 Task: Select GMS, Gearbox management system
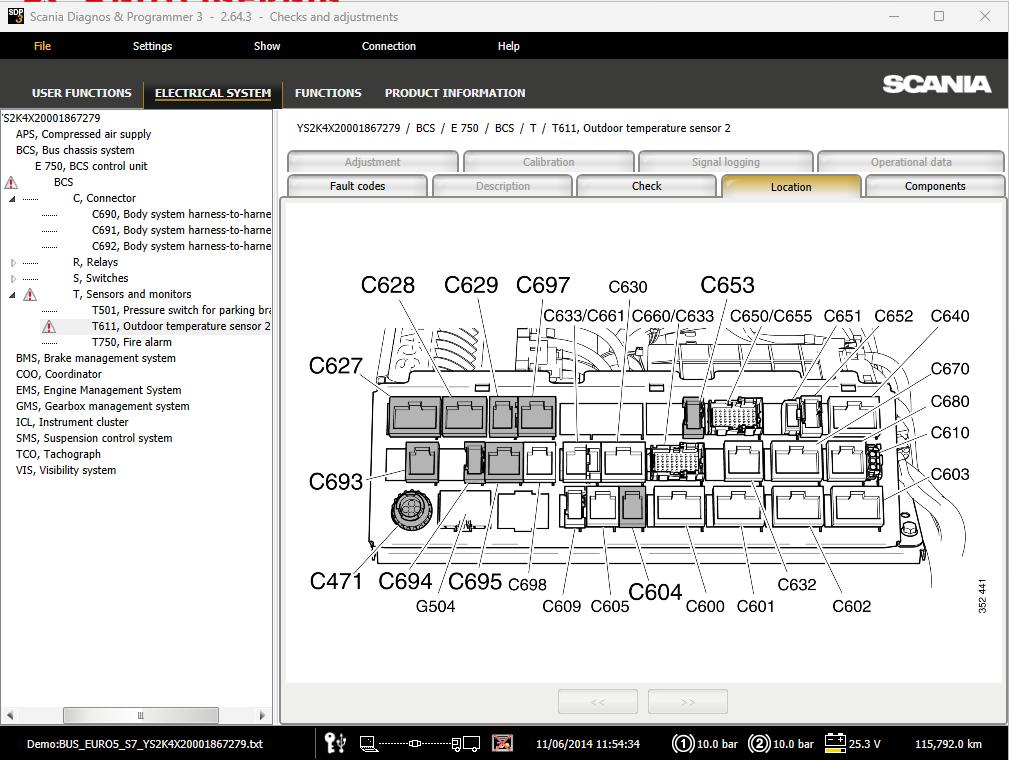[x=102, y=407]
